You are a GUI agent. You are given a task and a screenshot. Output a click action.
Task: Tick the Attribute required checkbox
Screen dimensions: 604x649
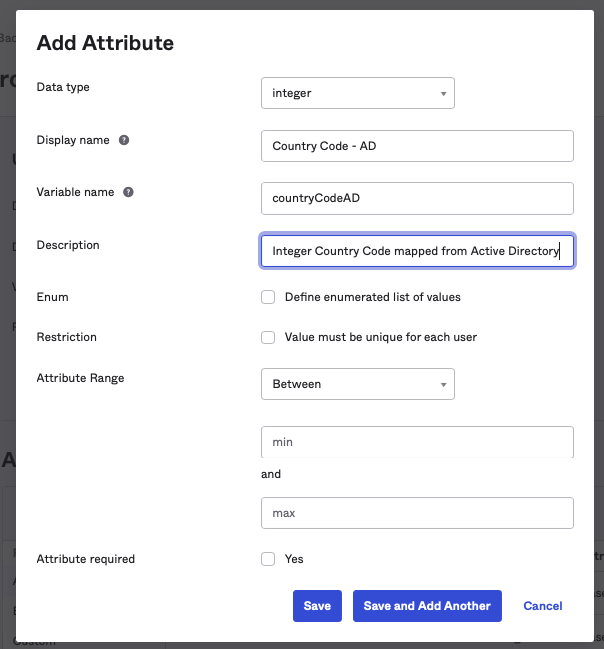point(268,559)
